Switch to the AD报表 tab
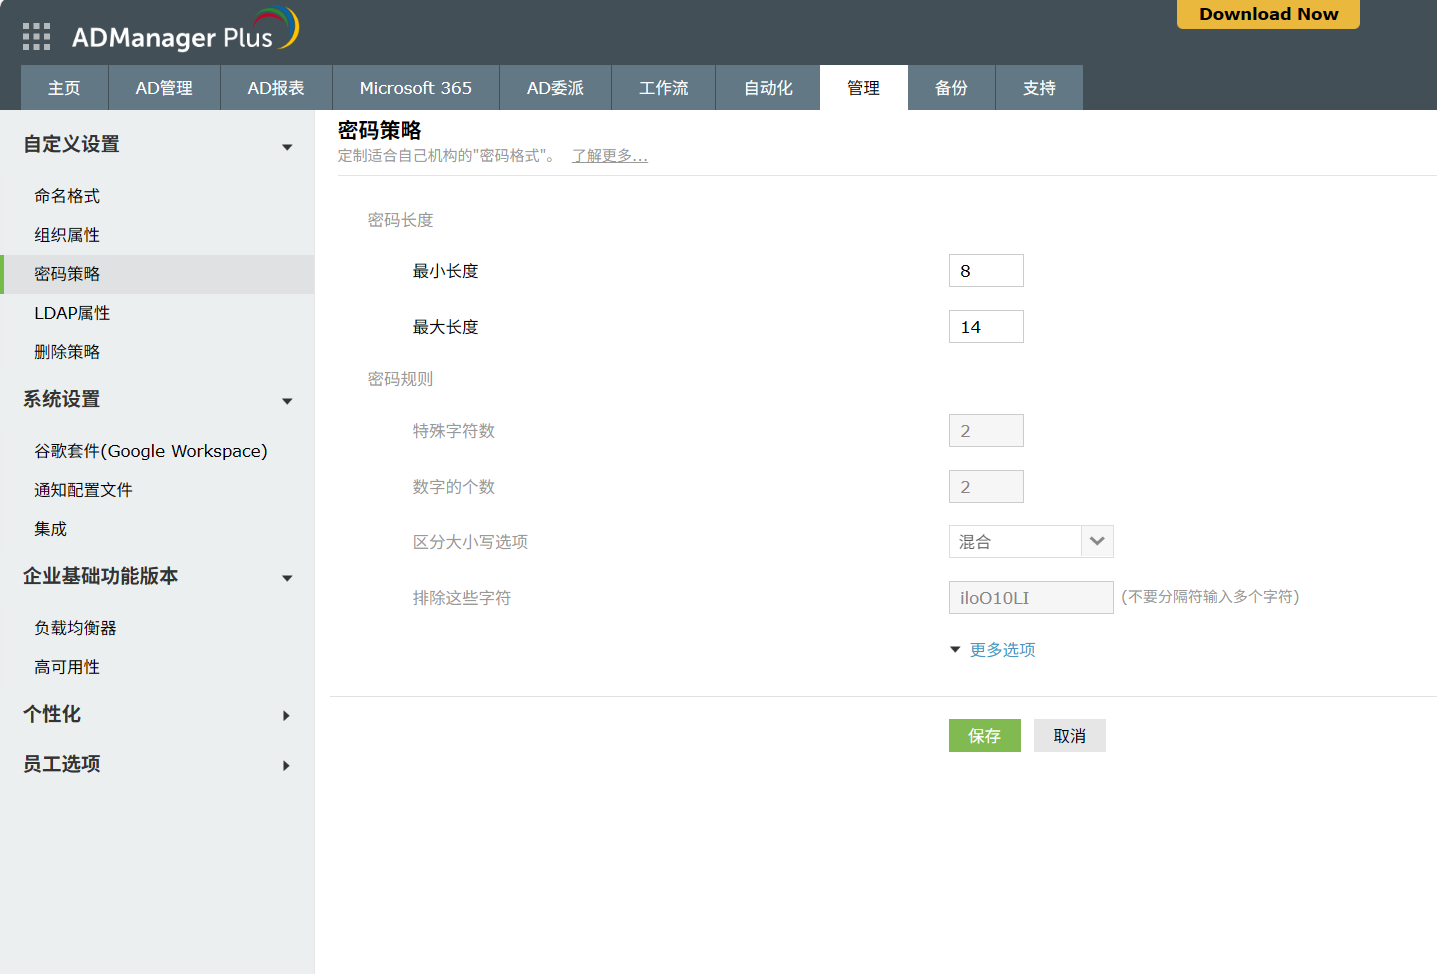The image size is (1437, 974). tap(276, 88)
